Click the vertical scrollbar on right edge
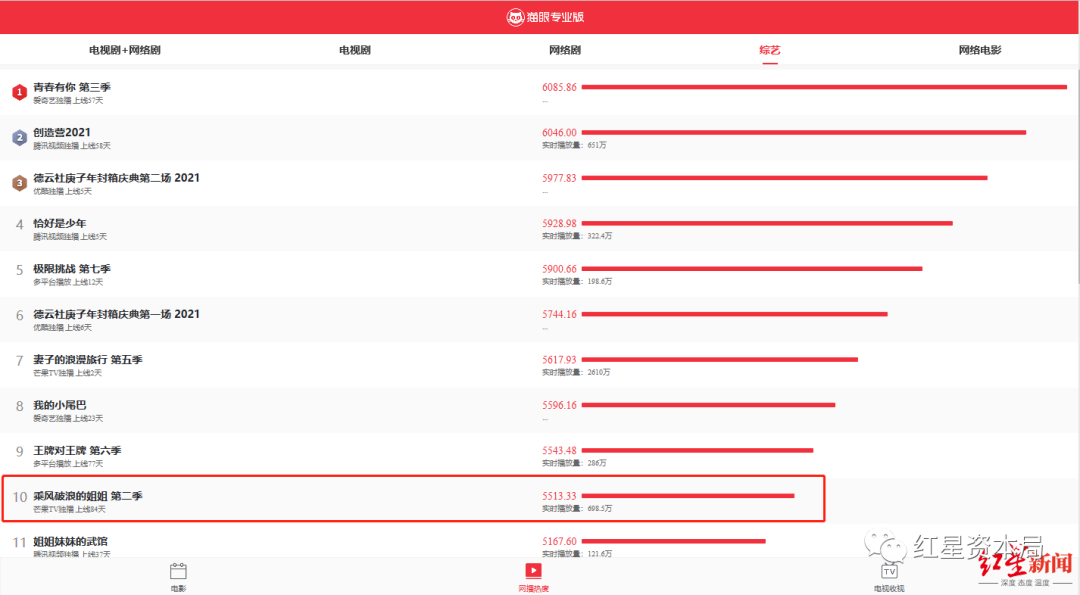The image size is (1080, 595). [1077, 176]
